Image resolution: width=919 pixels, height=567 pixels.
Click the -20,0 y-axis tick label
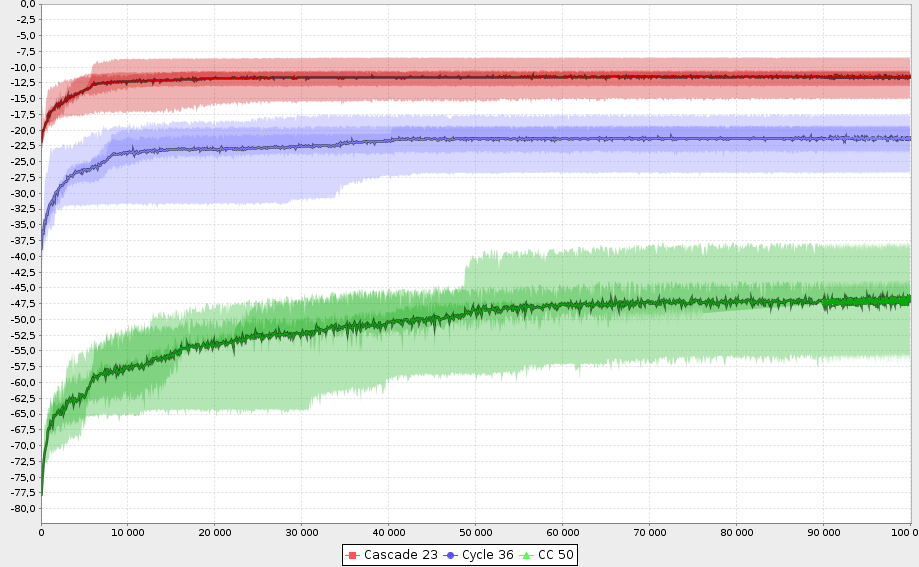[21, 130]
